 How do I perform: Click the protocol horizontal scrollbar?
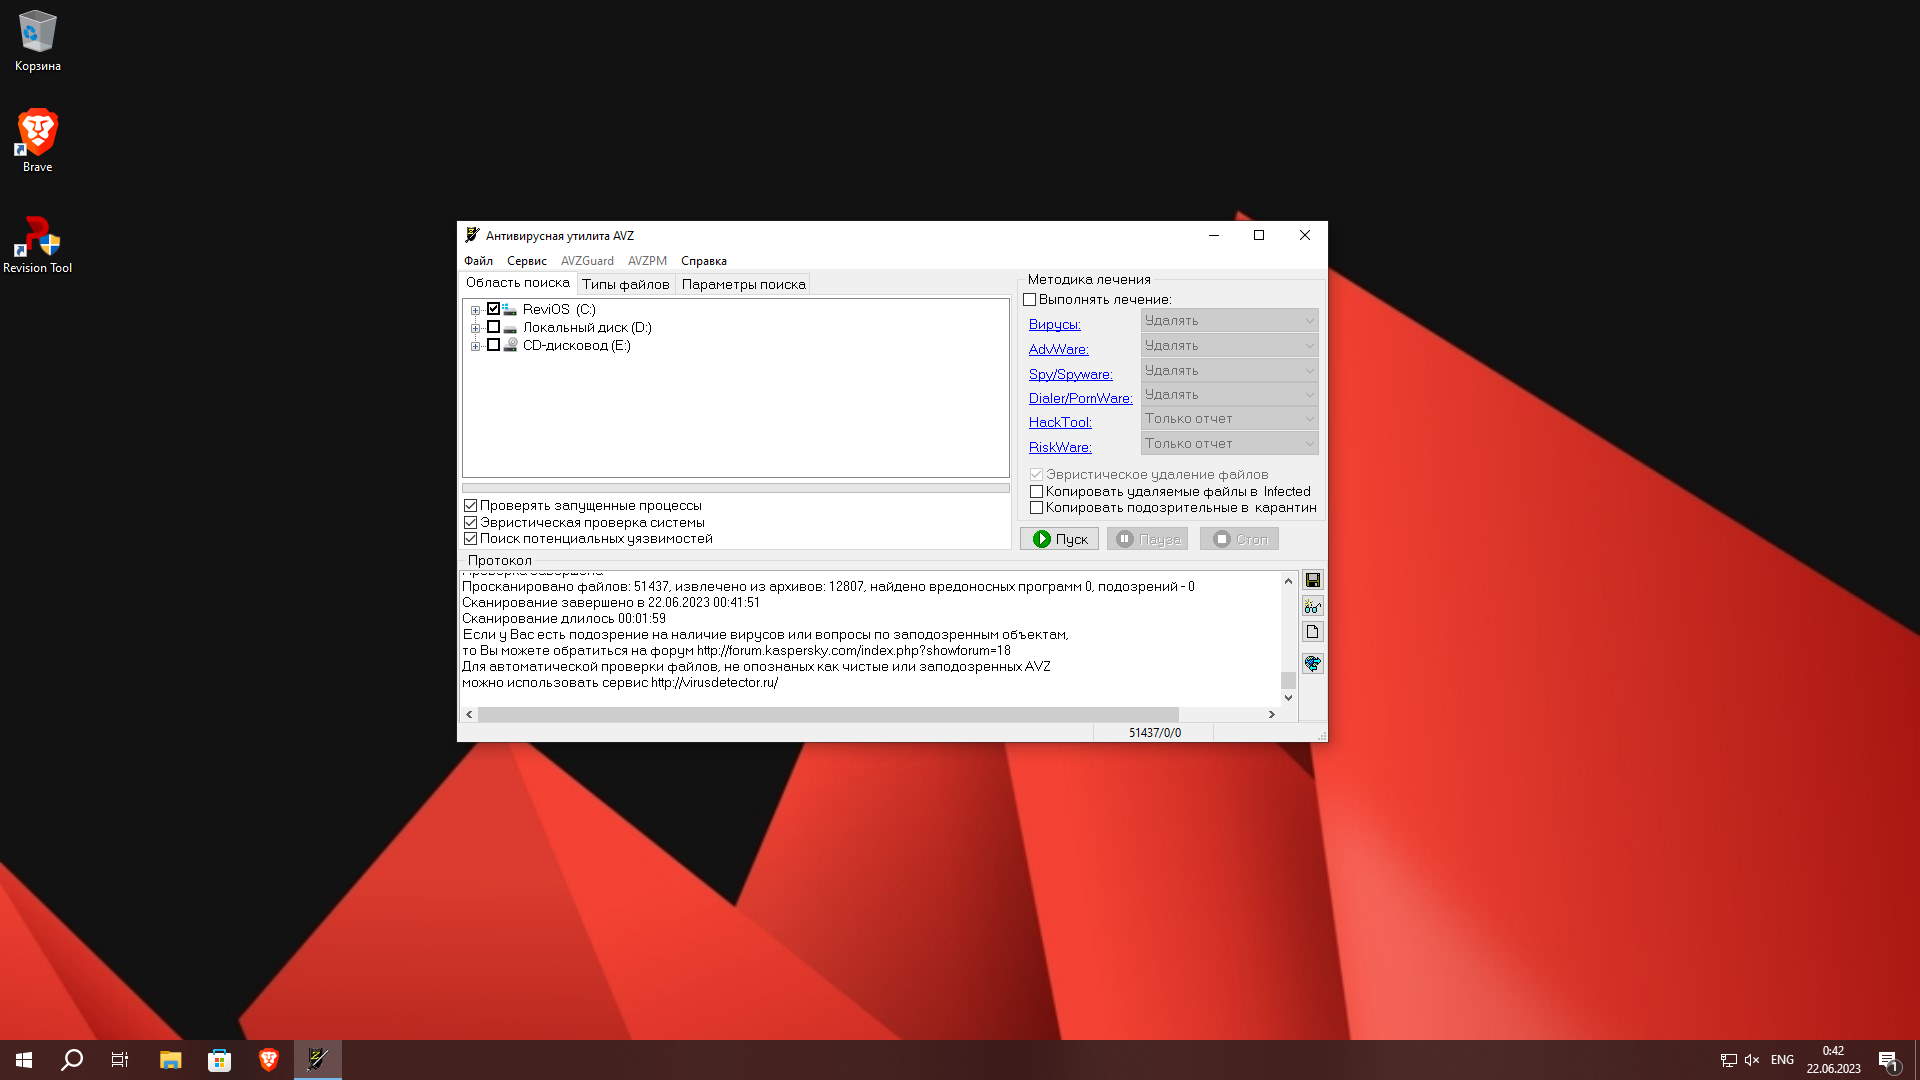coord(827,714)
